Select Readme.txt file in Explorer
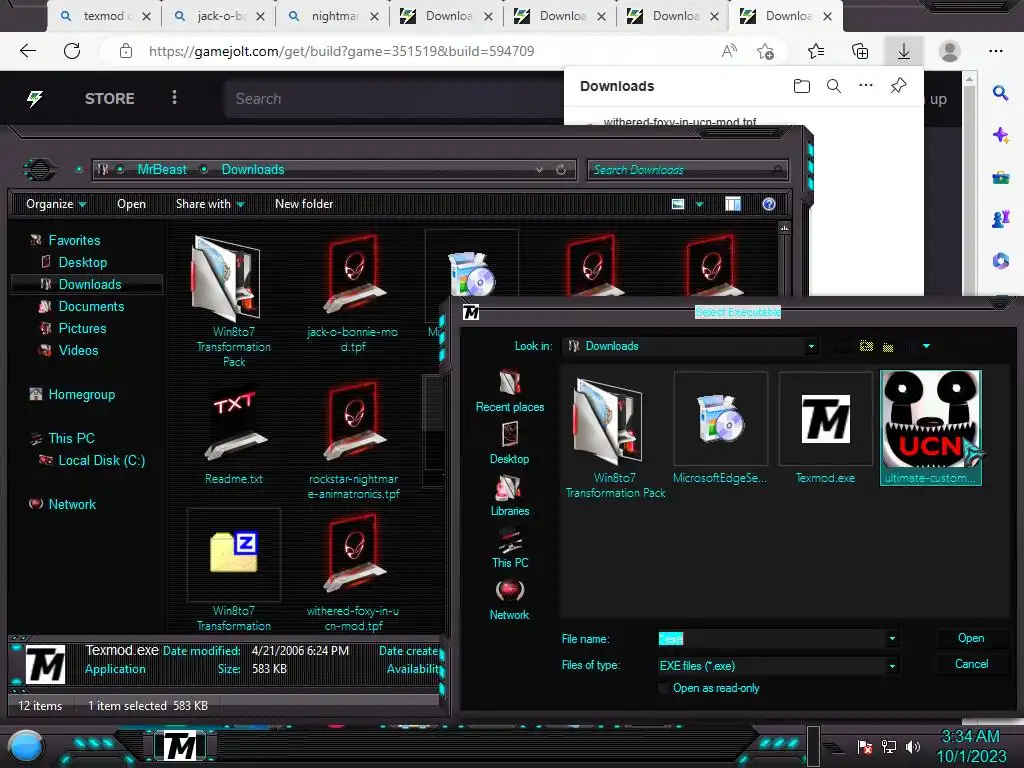The image size is (1024, 768). click(x=234, y=434)
